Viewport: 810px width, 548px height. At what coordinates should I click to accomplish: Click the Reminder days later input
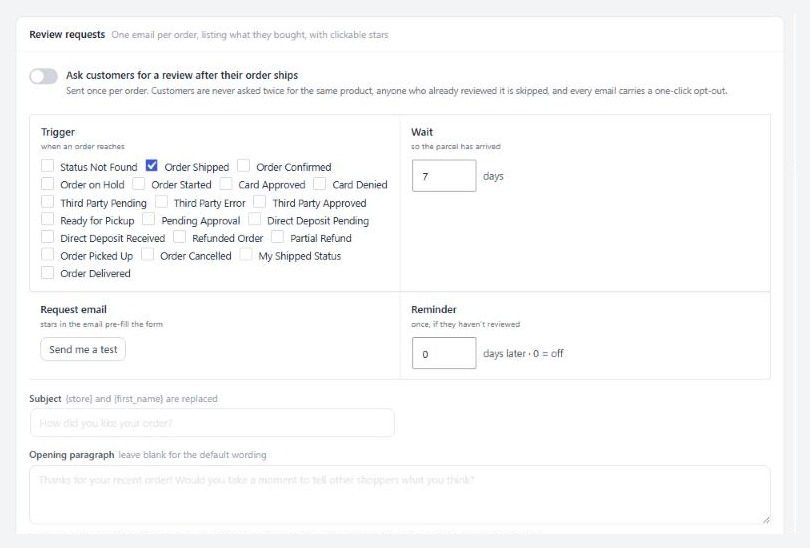coord(444,353)
